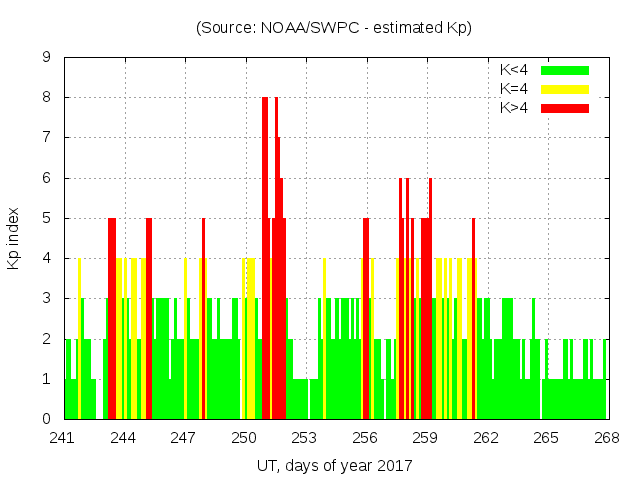Screen dimensions: 640x480
Task: Click the 268 tick label on x-axis
Action: point(606,438)
